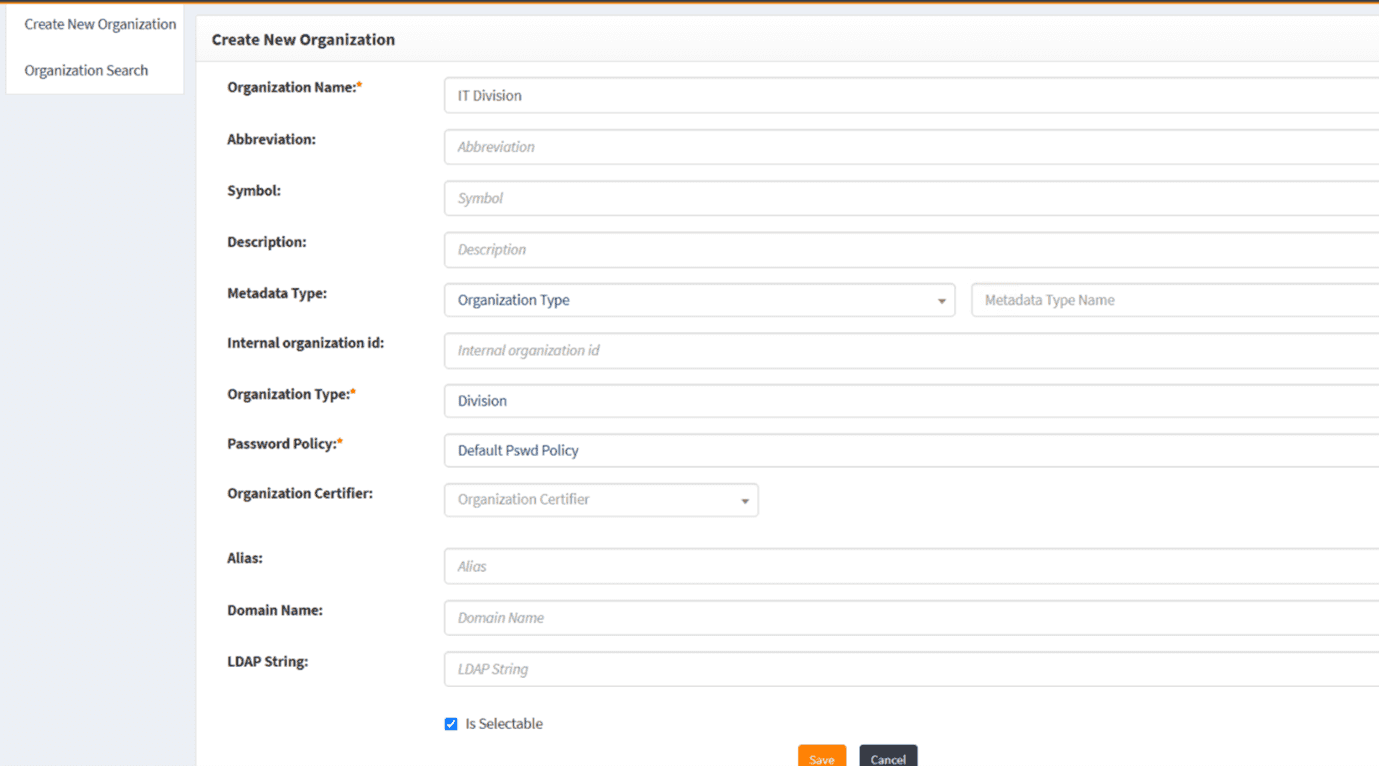Screen dimensions: 1379x766
Task: Focus the Symbol input box
Action: (x=910, y=198)
